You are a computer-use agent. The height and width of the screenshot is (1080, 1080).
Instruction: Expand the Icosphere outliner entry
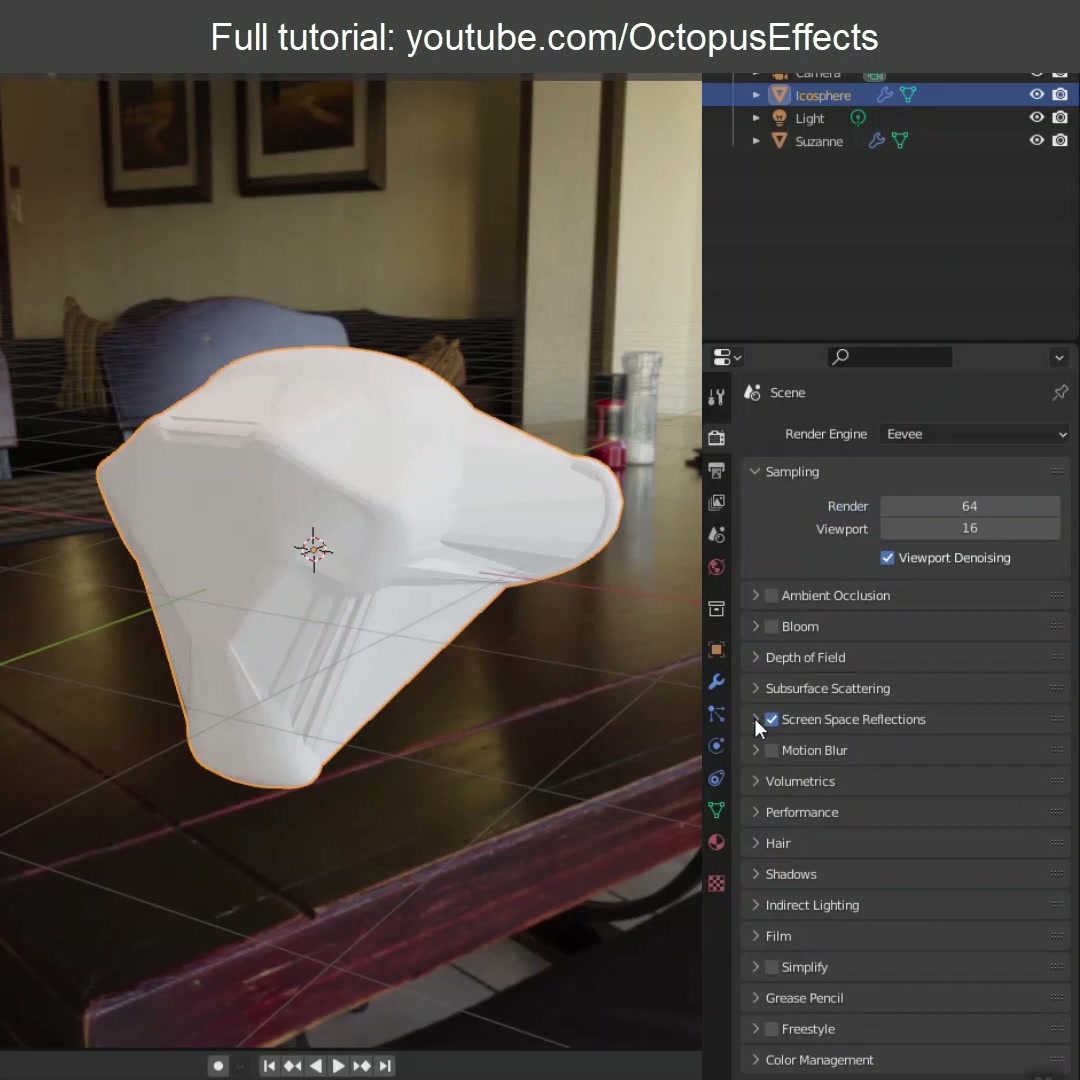757,94
